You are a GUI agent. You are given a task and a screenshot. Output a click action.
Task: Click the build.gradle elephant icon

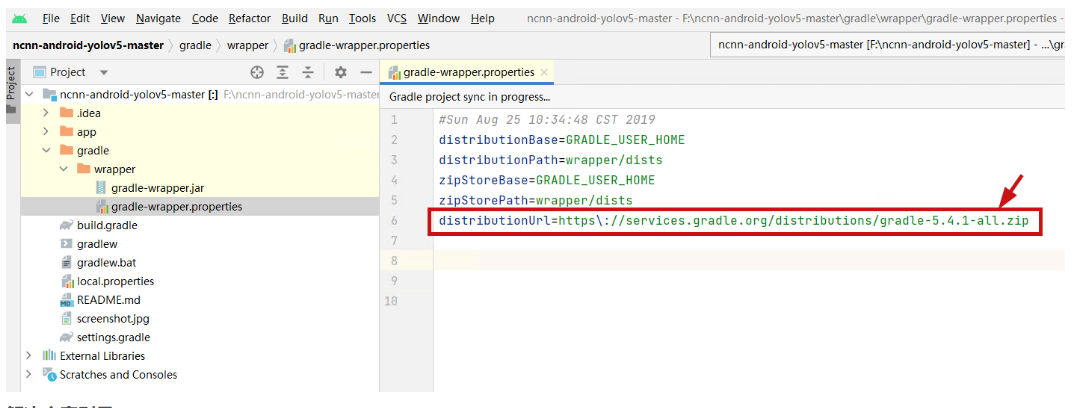tap(67, 225)
